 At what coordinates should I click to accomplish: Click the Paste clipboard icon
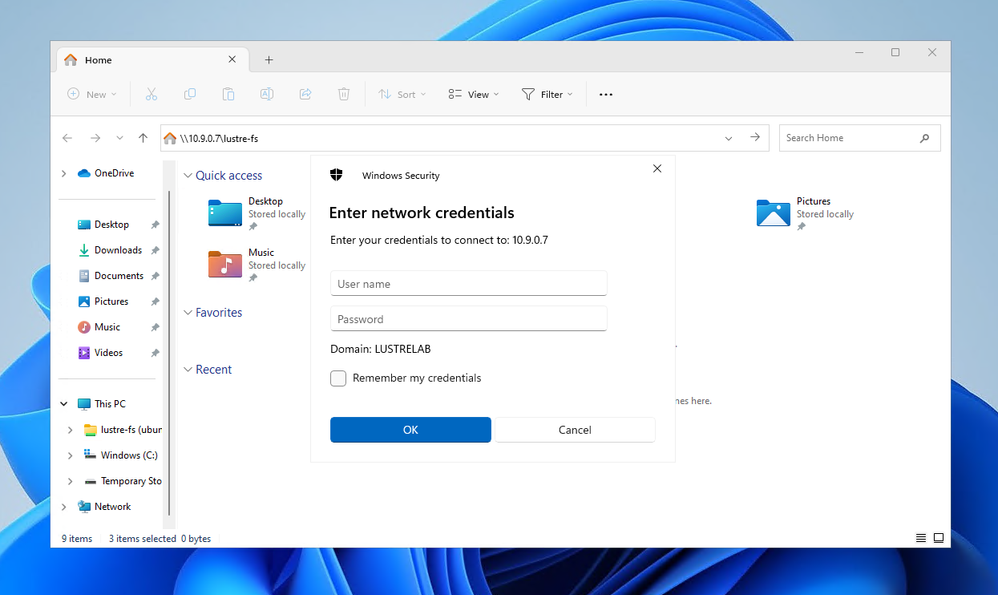(x=228, y=94)
